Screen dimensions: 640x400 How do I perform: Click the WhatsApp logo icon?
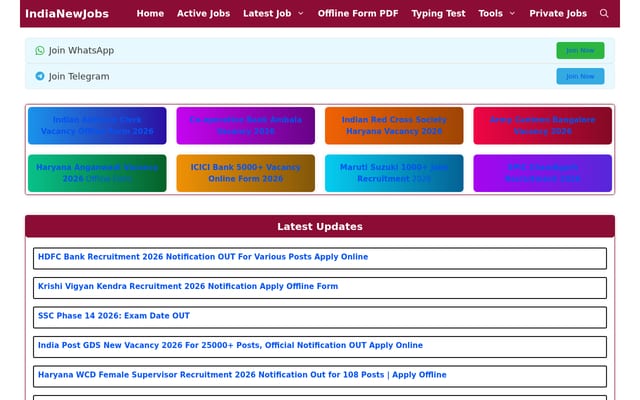coord(40,50)
